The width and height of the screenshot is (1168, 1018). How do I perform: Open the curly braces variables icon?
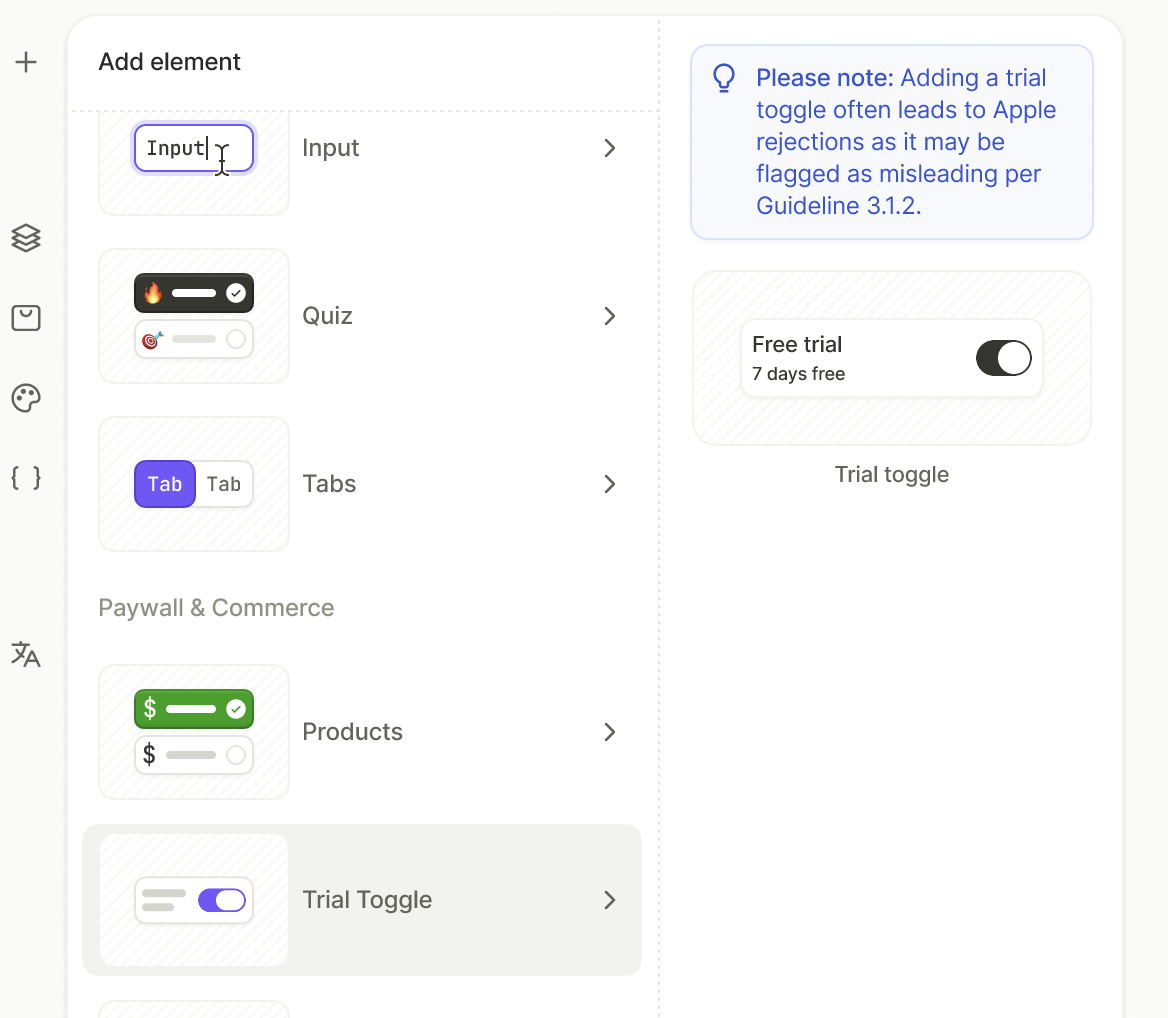pyautogui.click(x=26, y=477)
